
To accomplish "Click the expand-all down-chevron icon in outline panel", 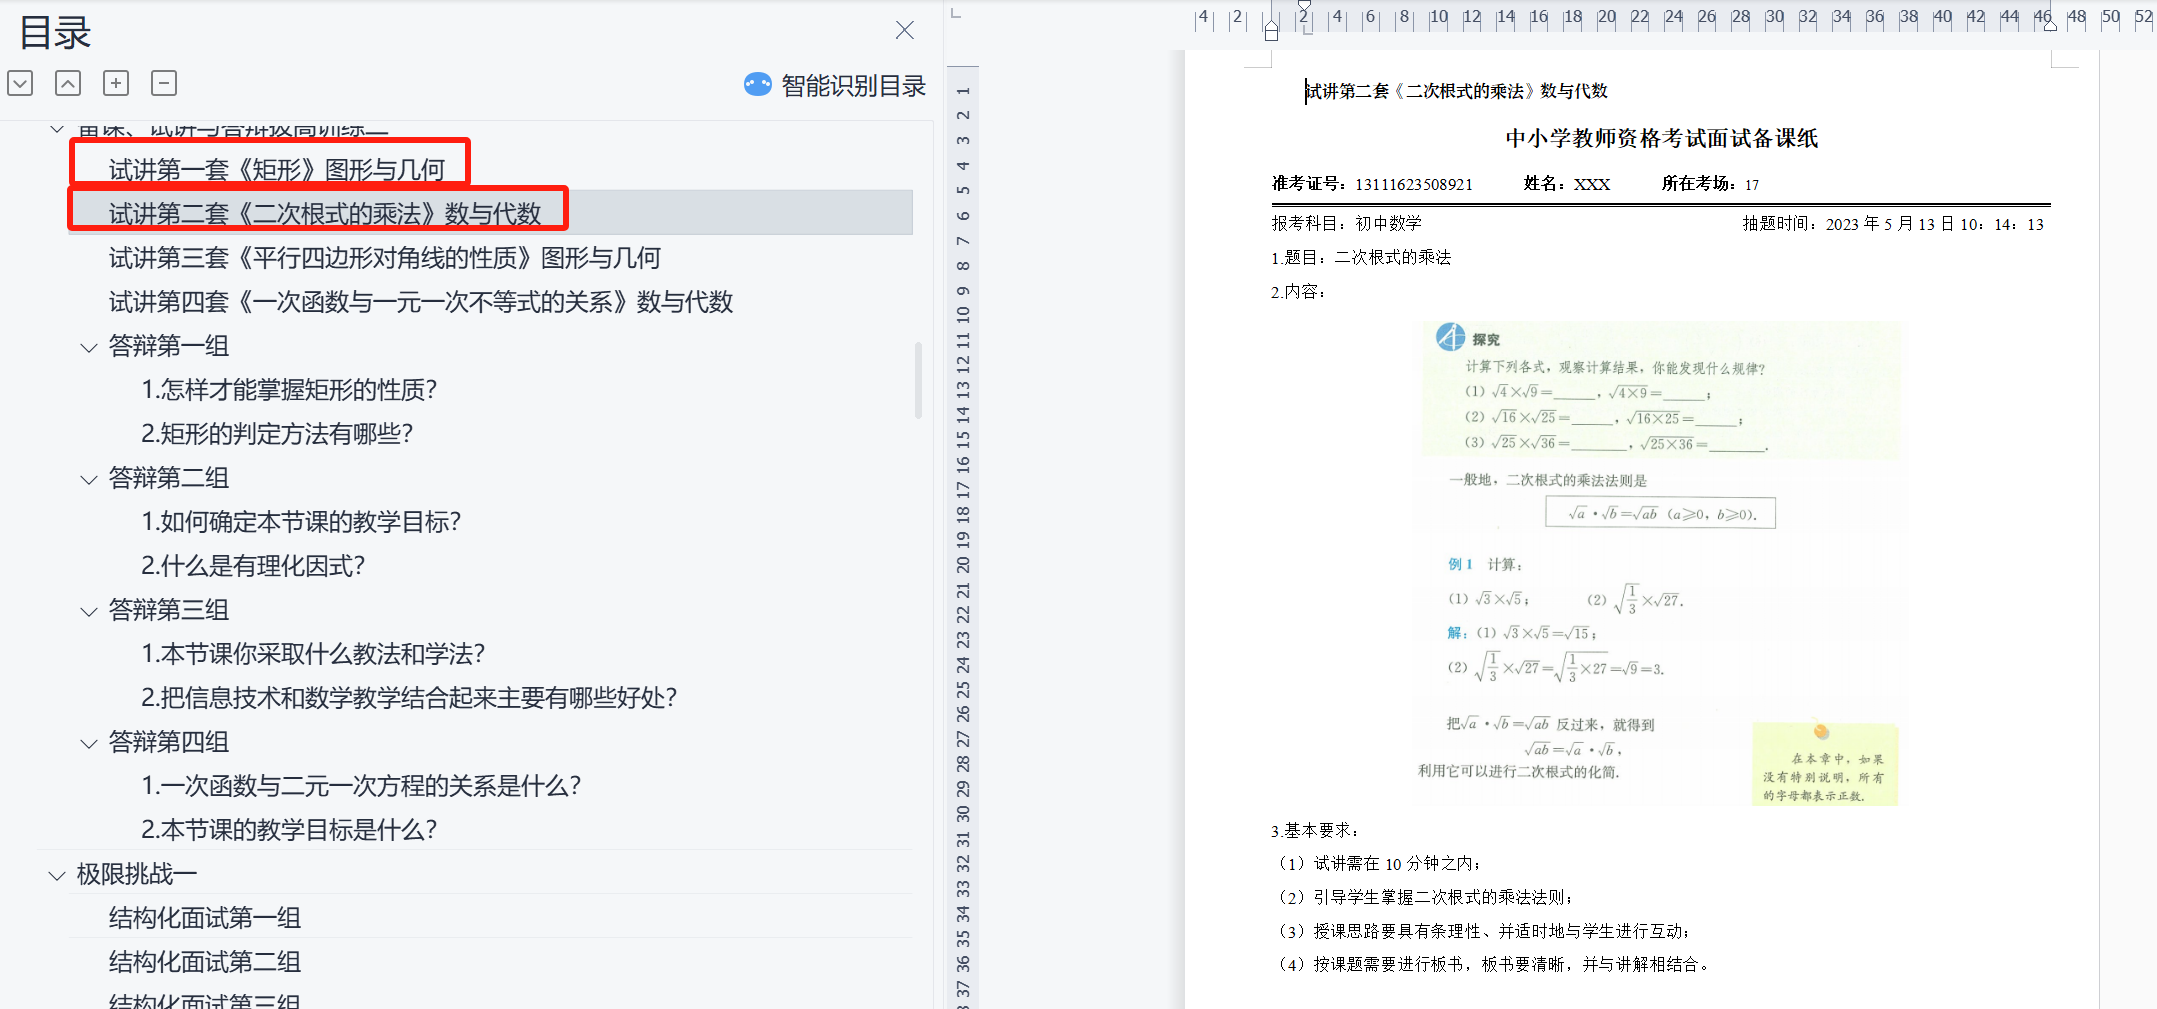I will pos(20,83).
